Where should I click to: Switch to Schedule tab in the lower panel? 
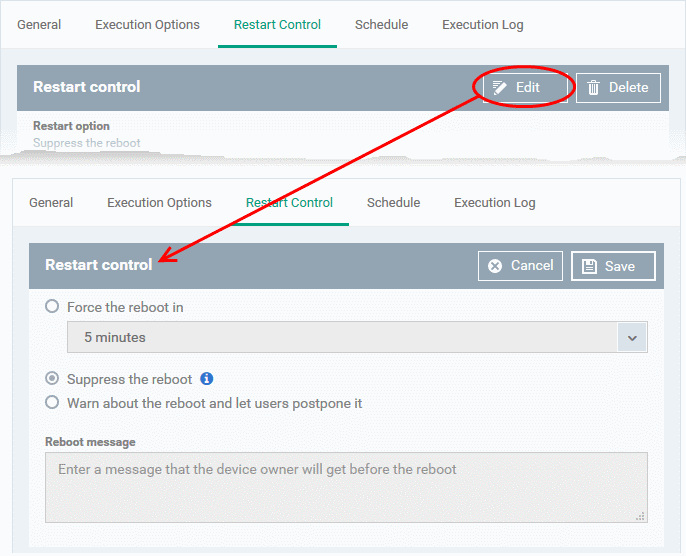coord(393,203)
